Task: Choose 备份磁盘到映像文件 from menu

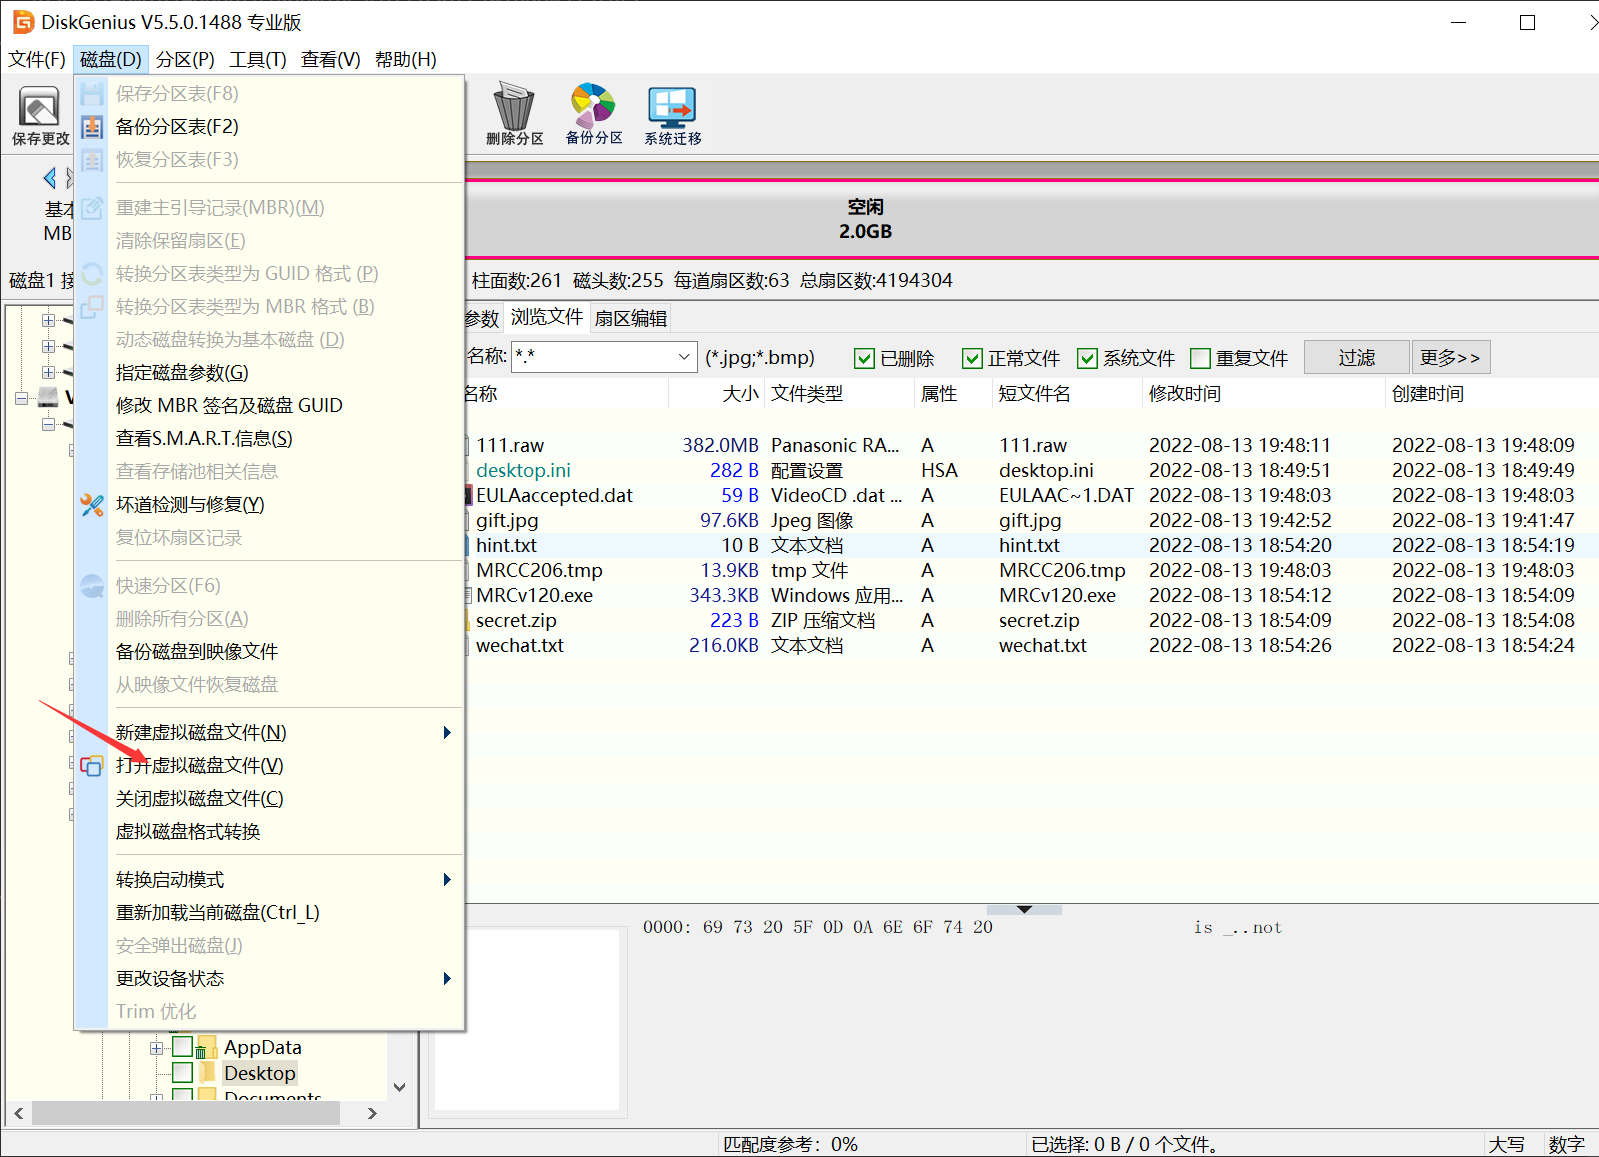Action: [x=270, y=652]
